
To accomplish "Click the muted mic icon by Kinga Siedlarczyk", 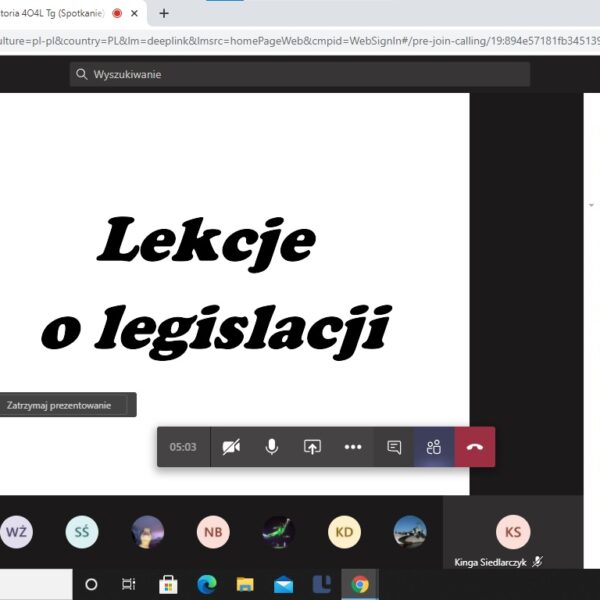I will tap(538, 562).
